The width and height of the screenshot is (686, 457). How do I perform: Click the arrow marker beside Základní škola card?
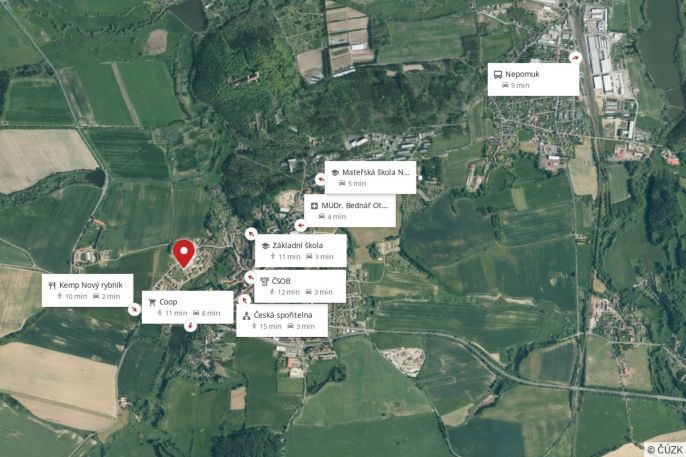[251, 234]
